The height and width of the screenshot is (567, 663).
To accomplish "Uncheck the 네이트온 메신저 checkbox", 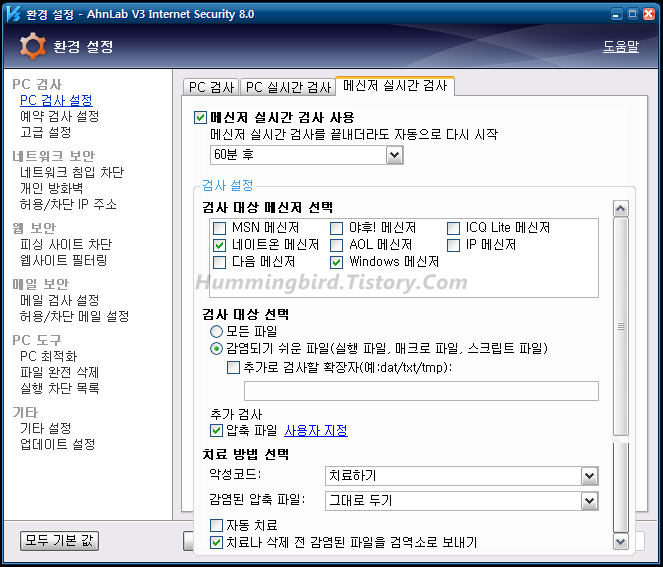I will click(x=220, y=245).
